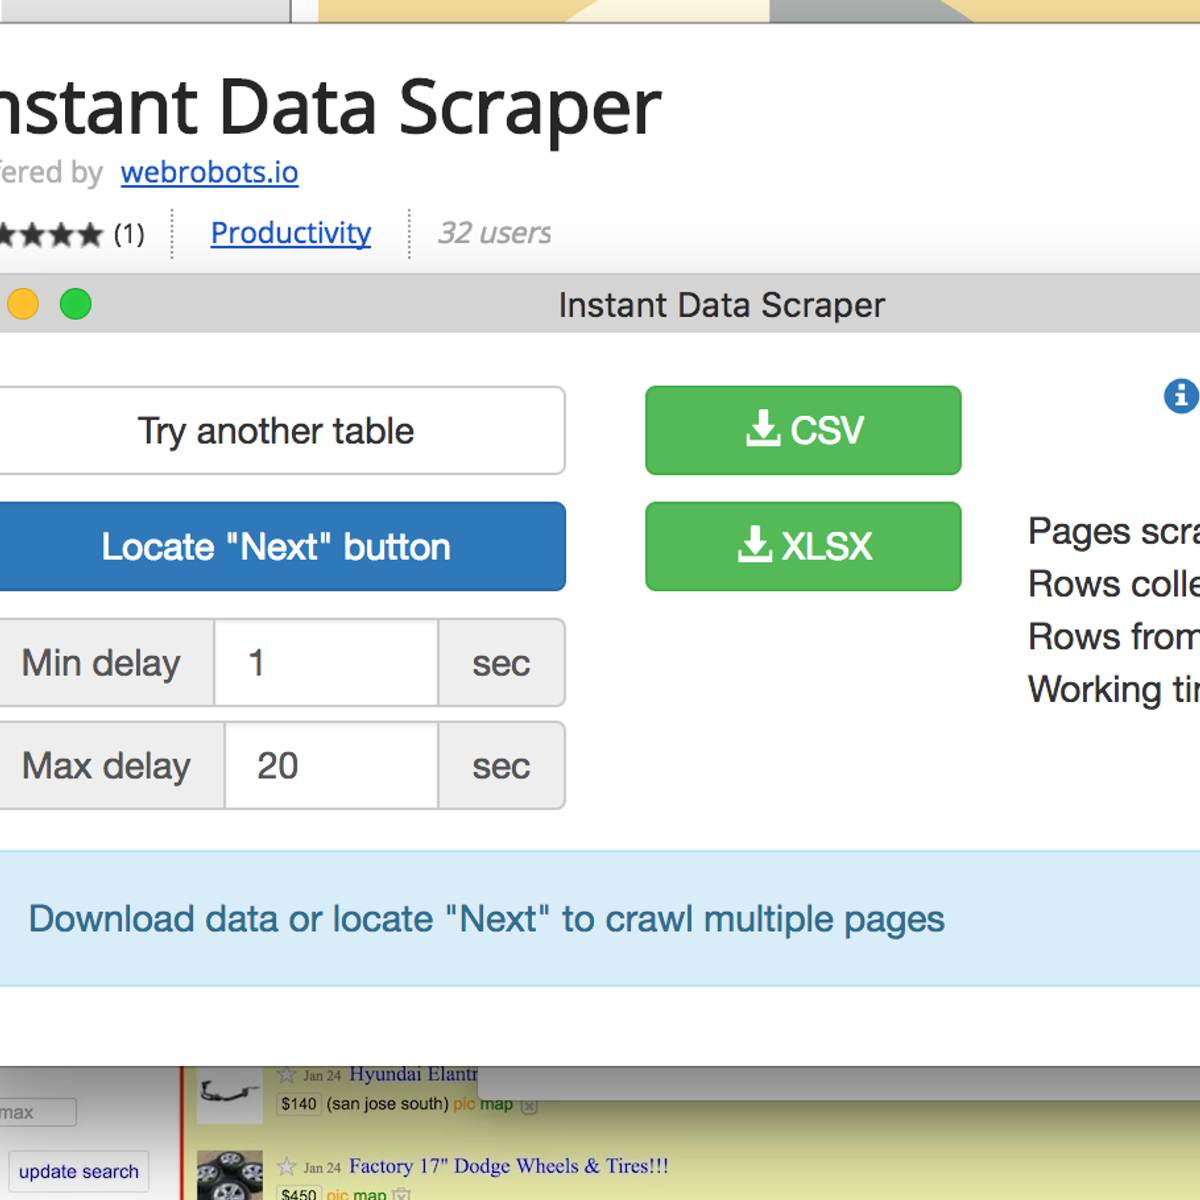The width and height of the screenshot is (1200, 1200).
Task: Download data as CSV
Action: (803, 430)
